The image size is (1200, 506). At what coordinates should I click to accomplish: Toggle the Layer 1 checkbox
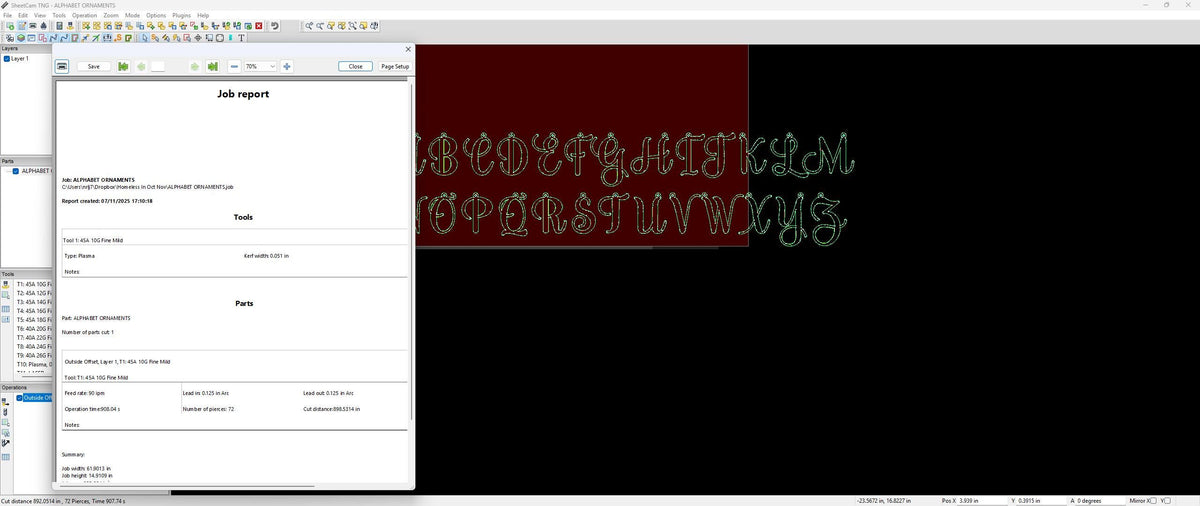coord(7,59)
